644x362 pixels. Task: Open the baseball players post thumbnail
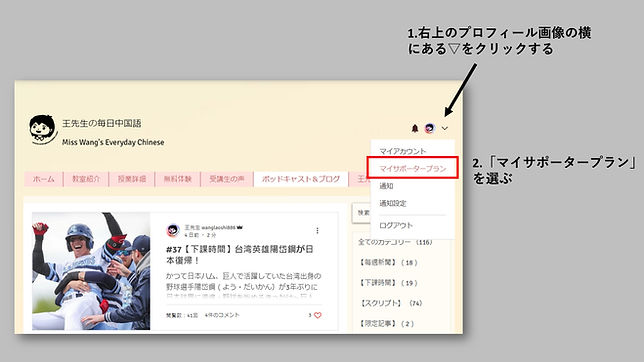pyautogui.click(x=91, y=271)
